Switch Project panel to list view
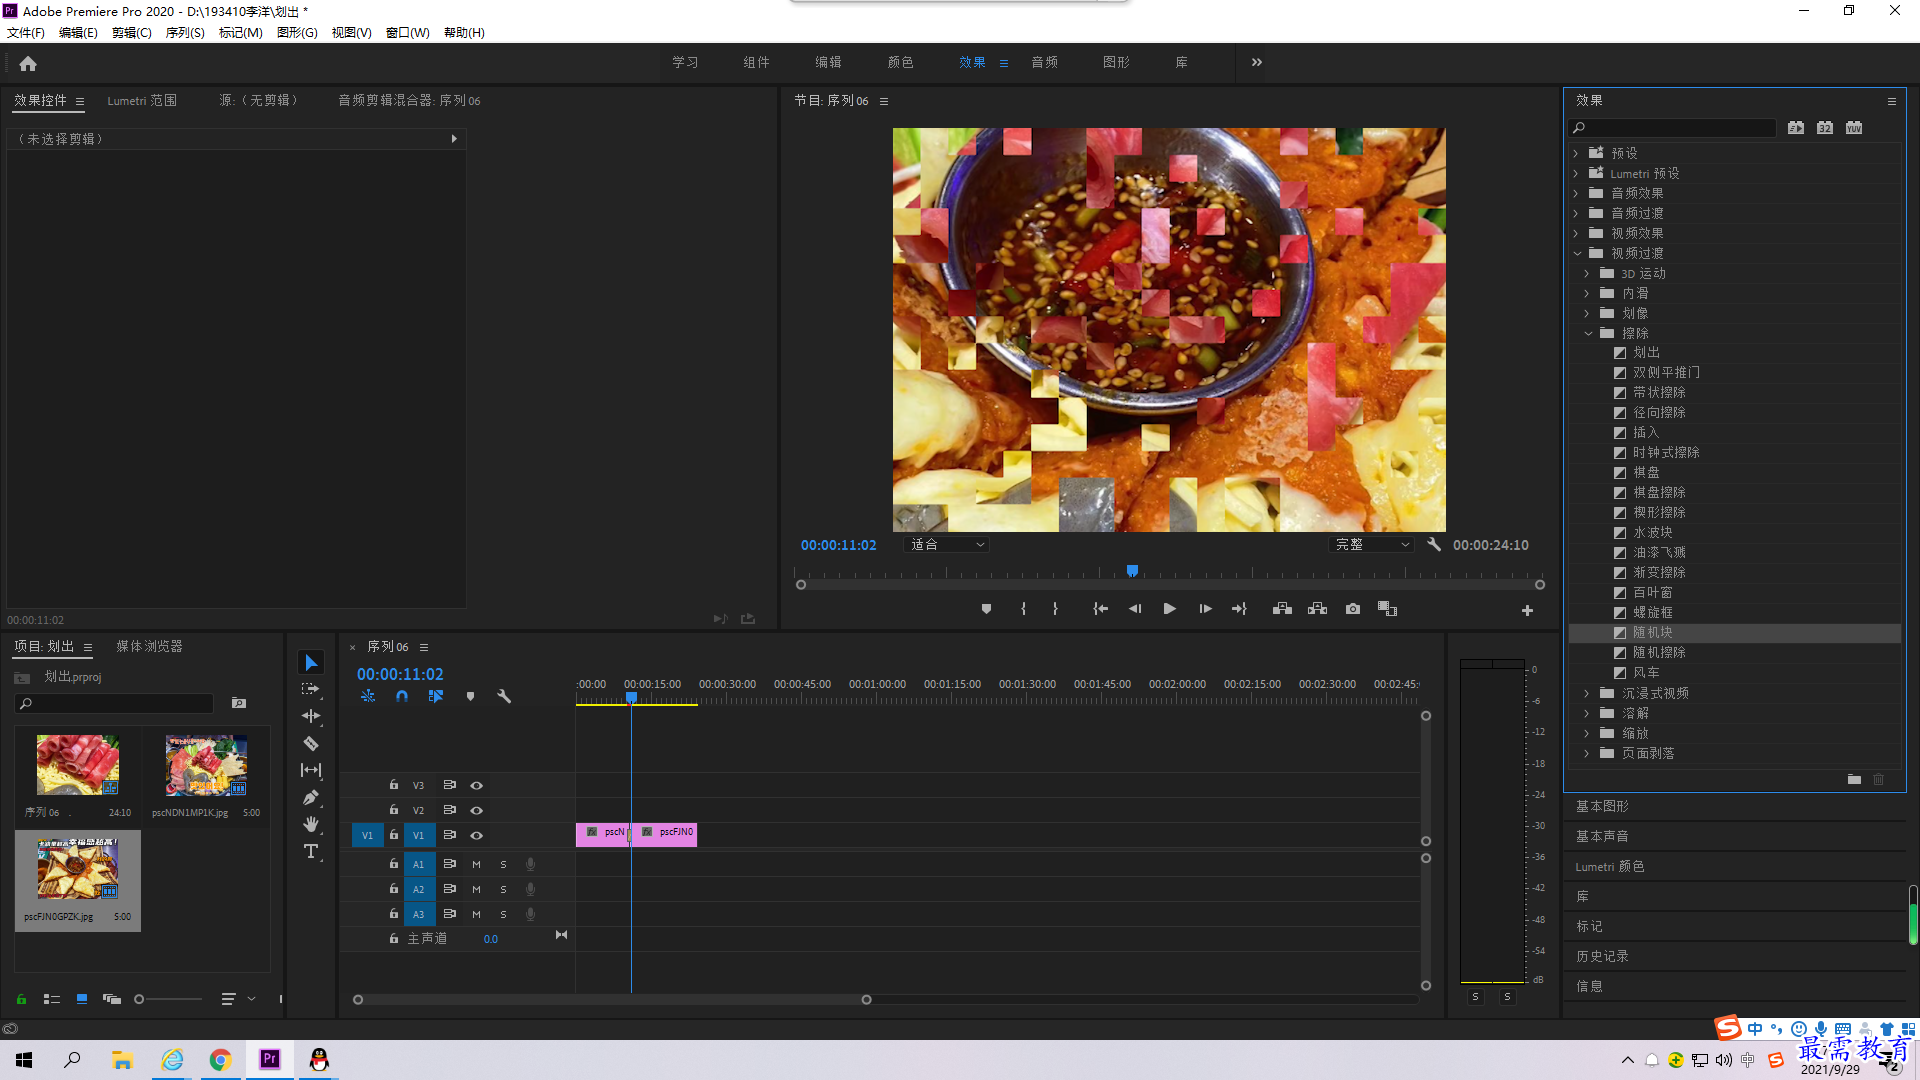Viewport: 1920px width, 1080px height. coord(52,999)
